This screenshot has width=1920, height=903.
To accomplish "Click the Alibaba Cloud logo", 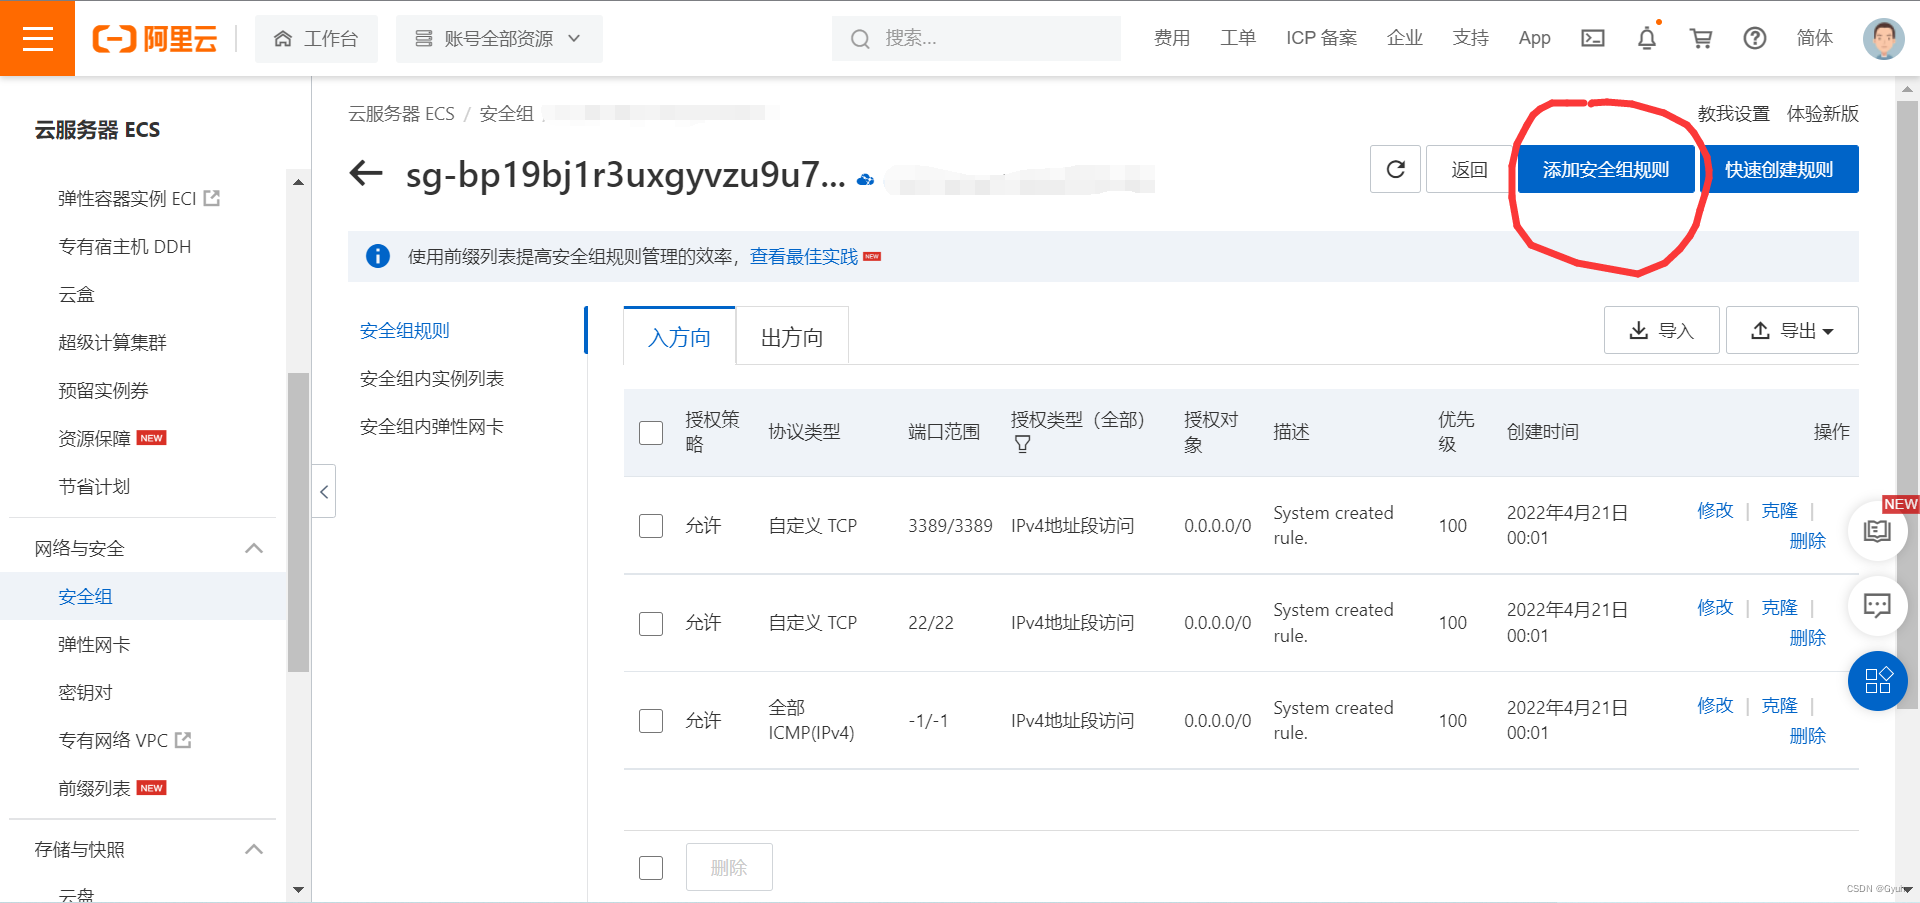I will tap(154, 38).
